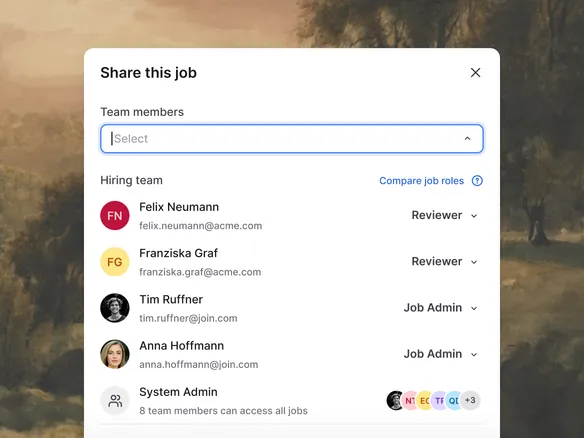The width and height of the screenshot is (584, 438).
Task: Click the TF avatar in System Admin row
Action: (x=439, y=400)
